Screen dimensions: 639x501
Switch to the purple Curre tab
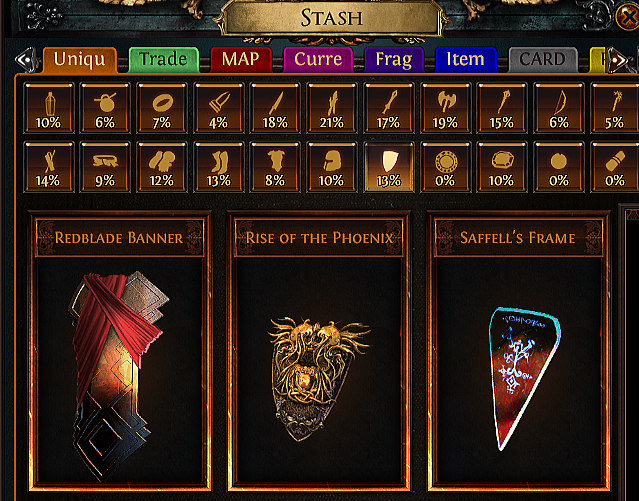tap(318, 60)
